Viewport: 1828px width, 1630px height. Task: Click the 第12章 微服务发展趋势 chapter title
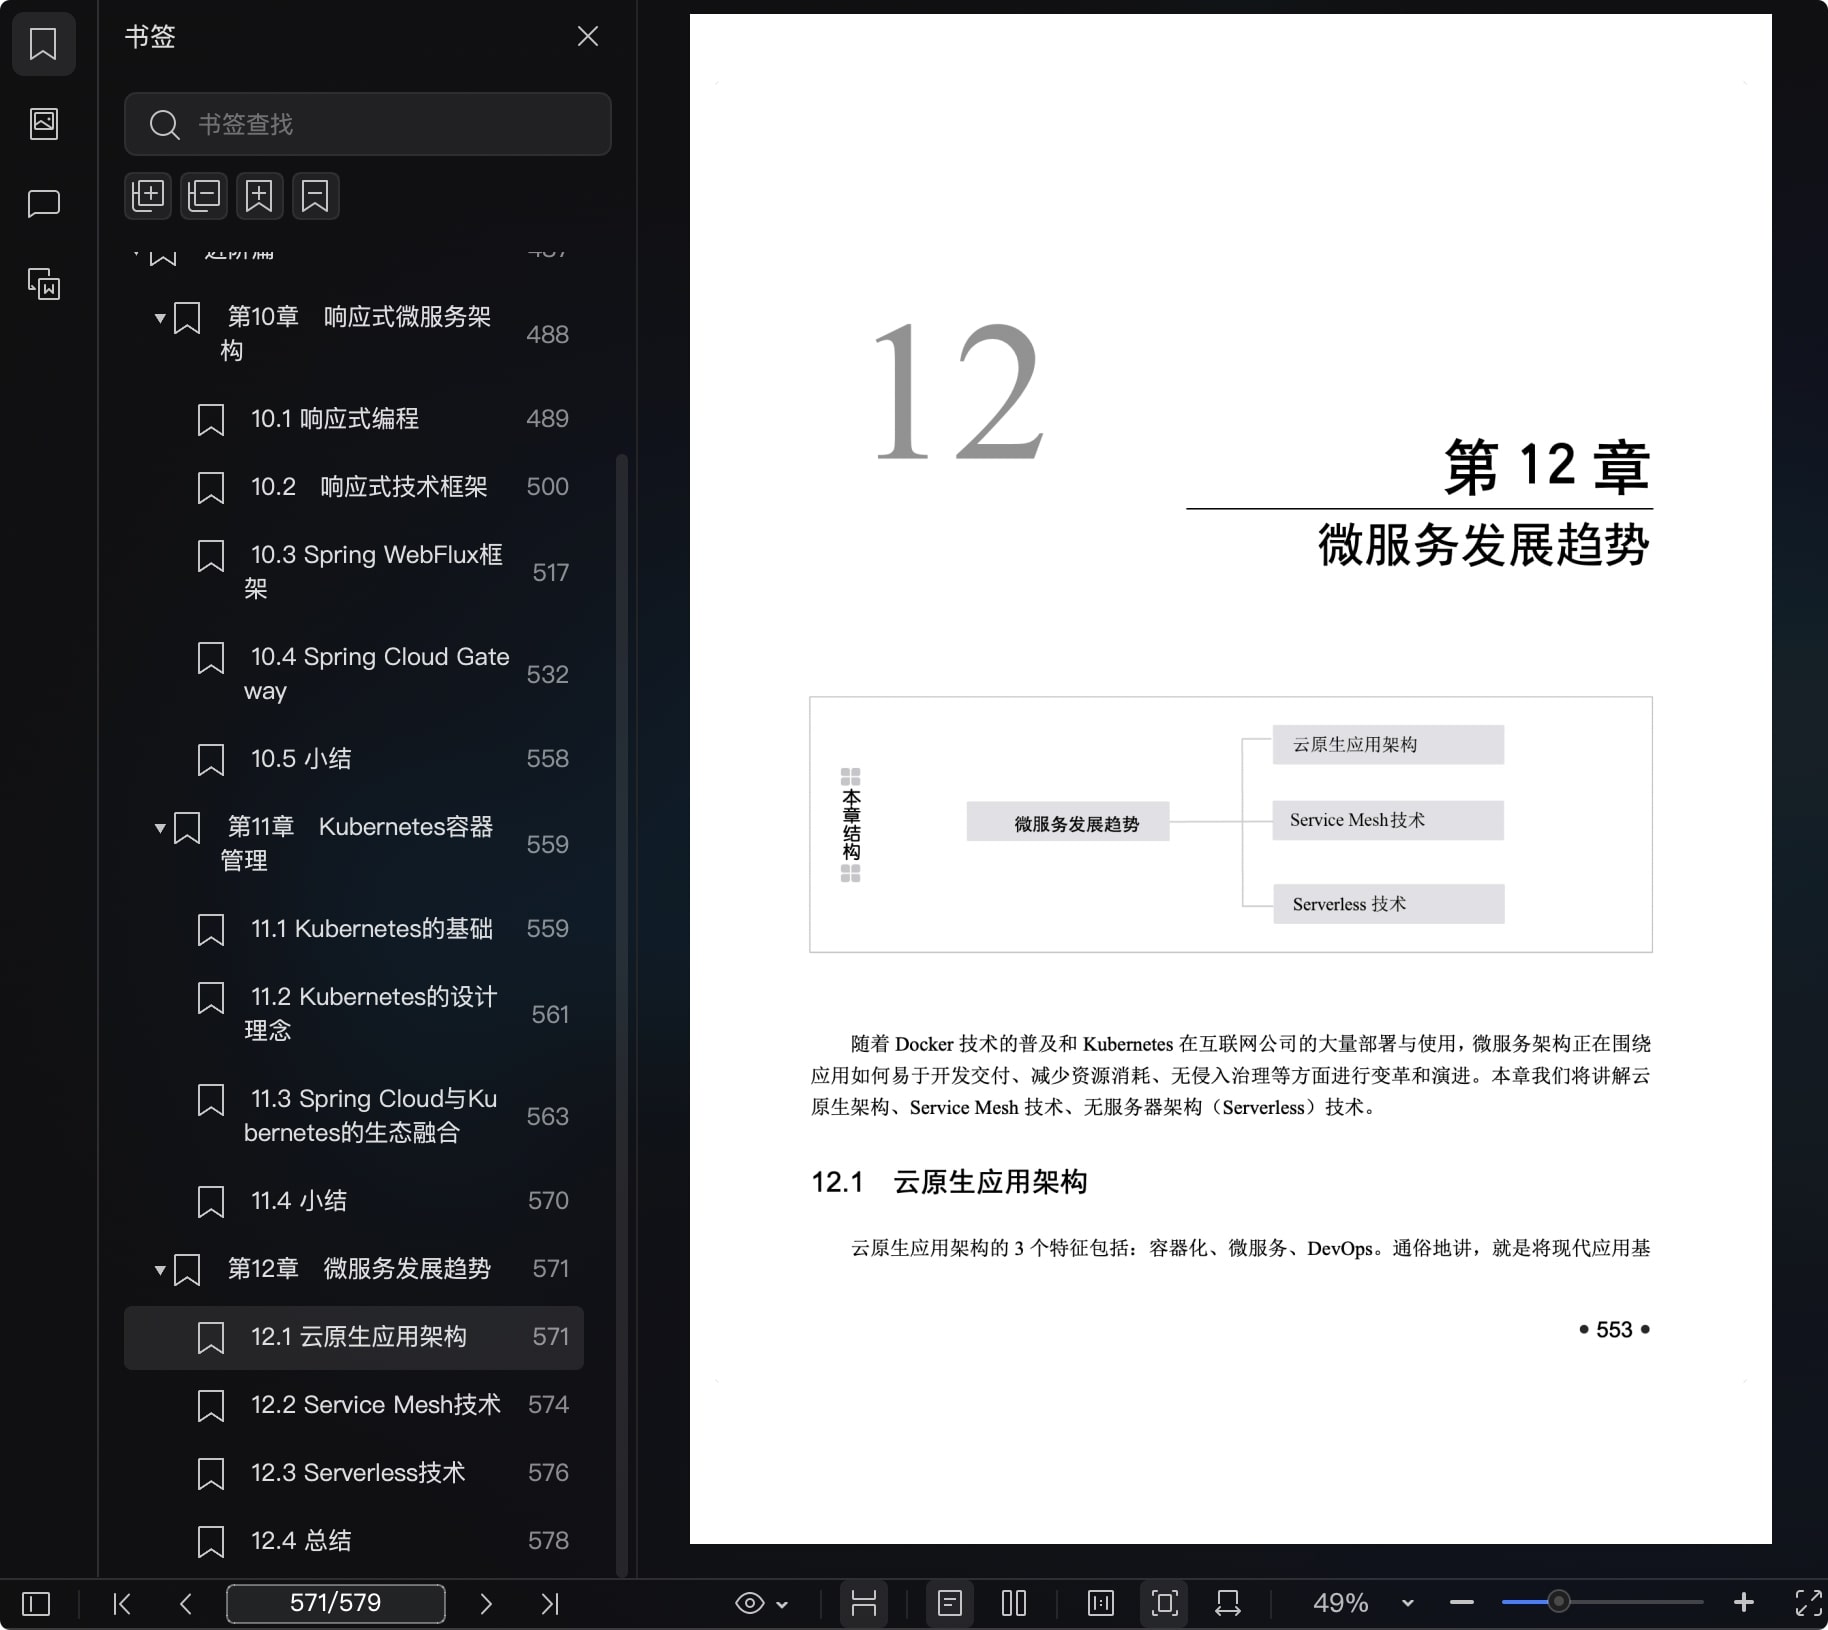[x=359, y=1268]
